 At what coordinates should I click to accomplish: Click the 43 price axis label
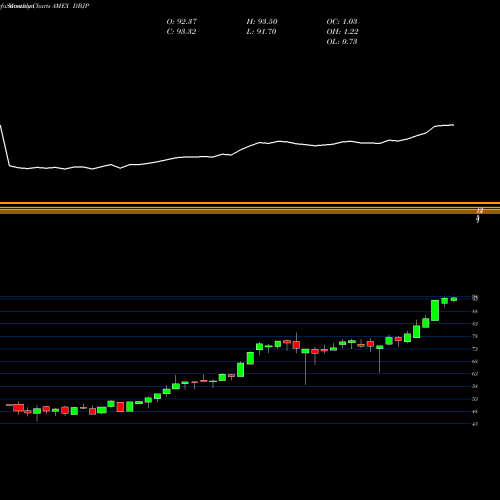click(x=475, y=424)
